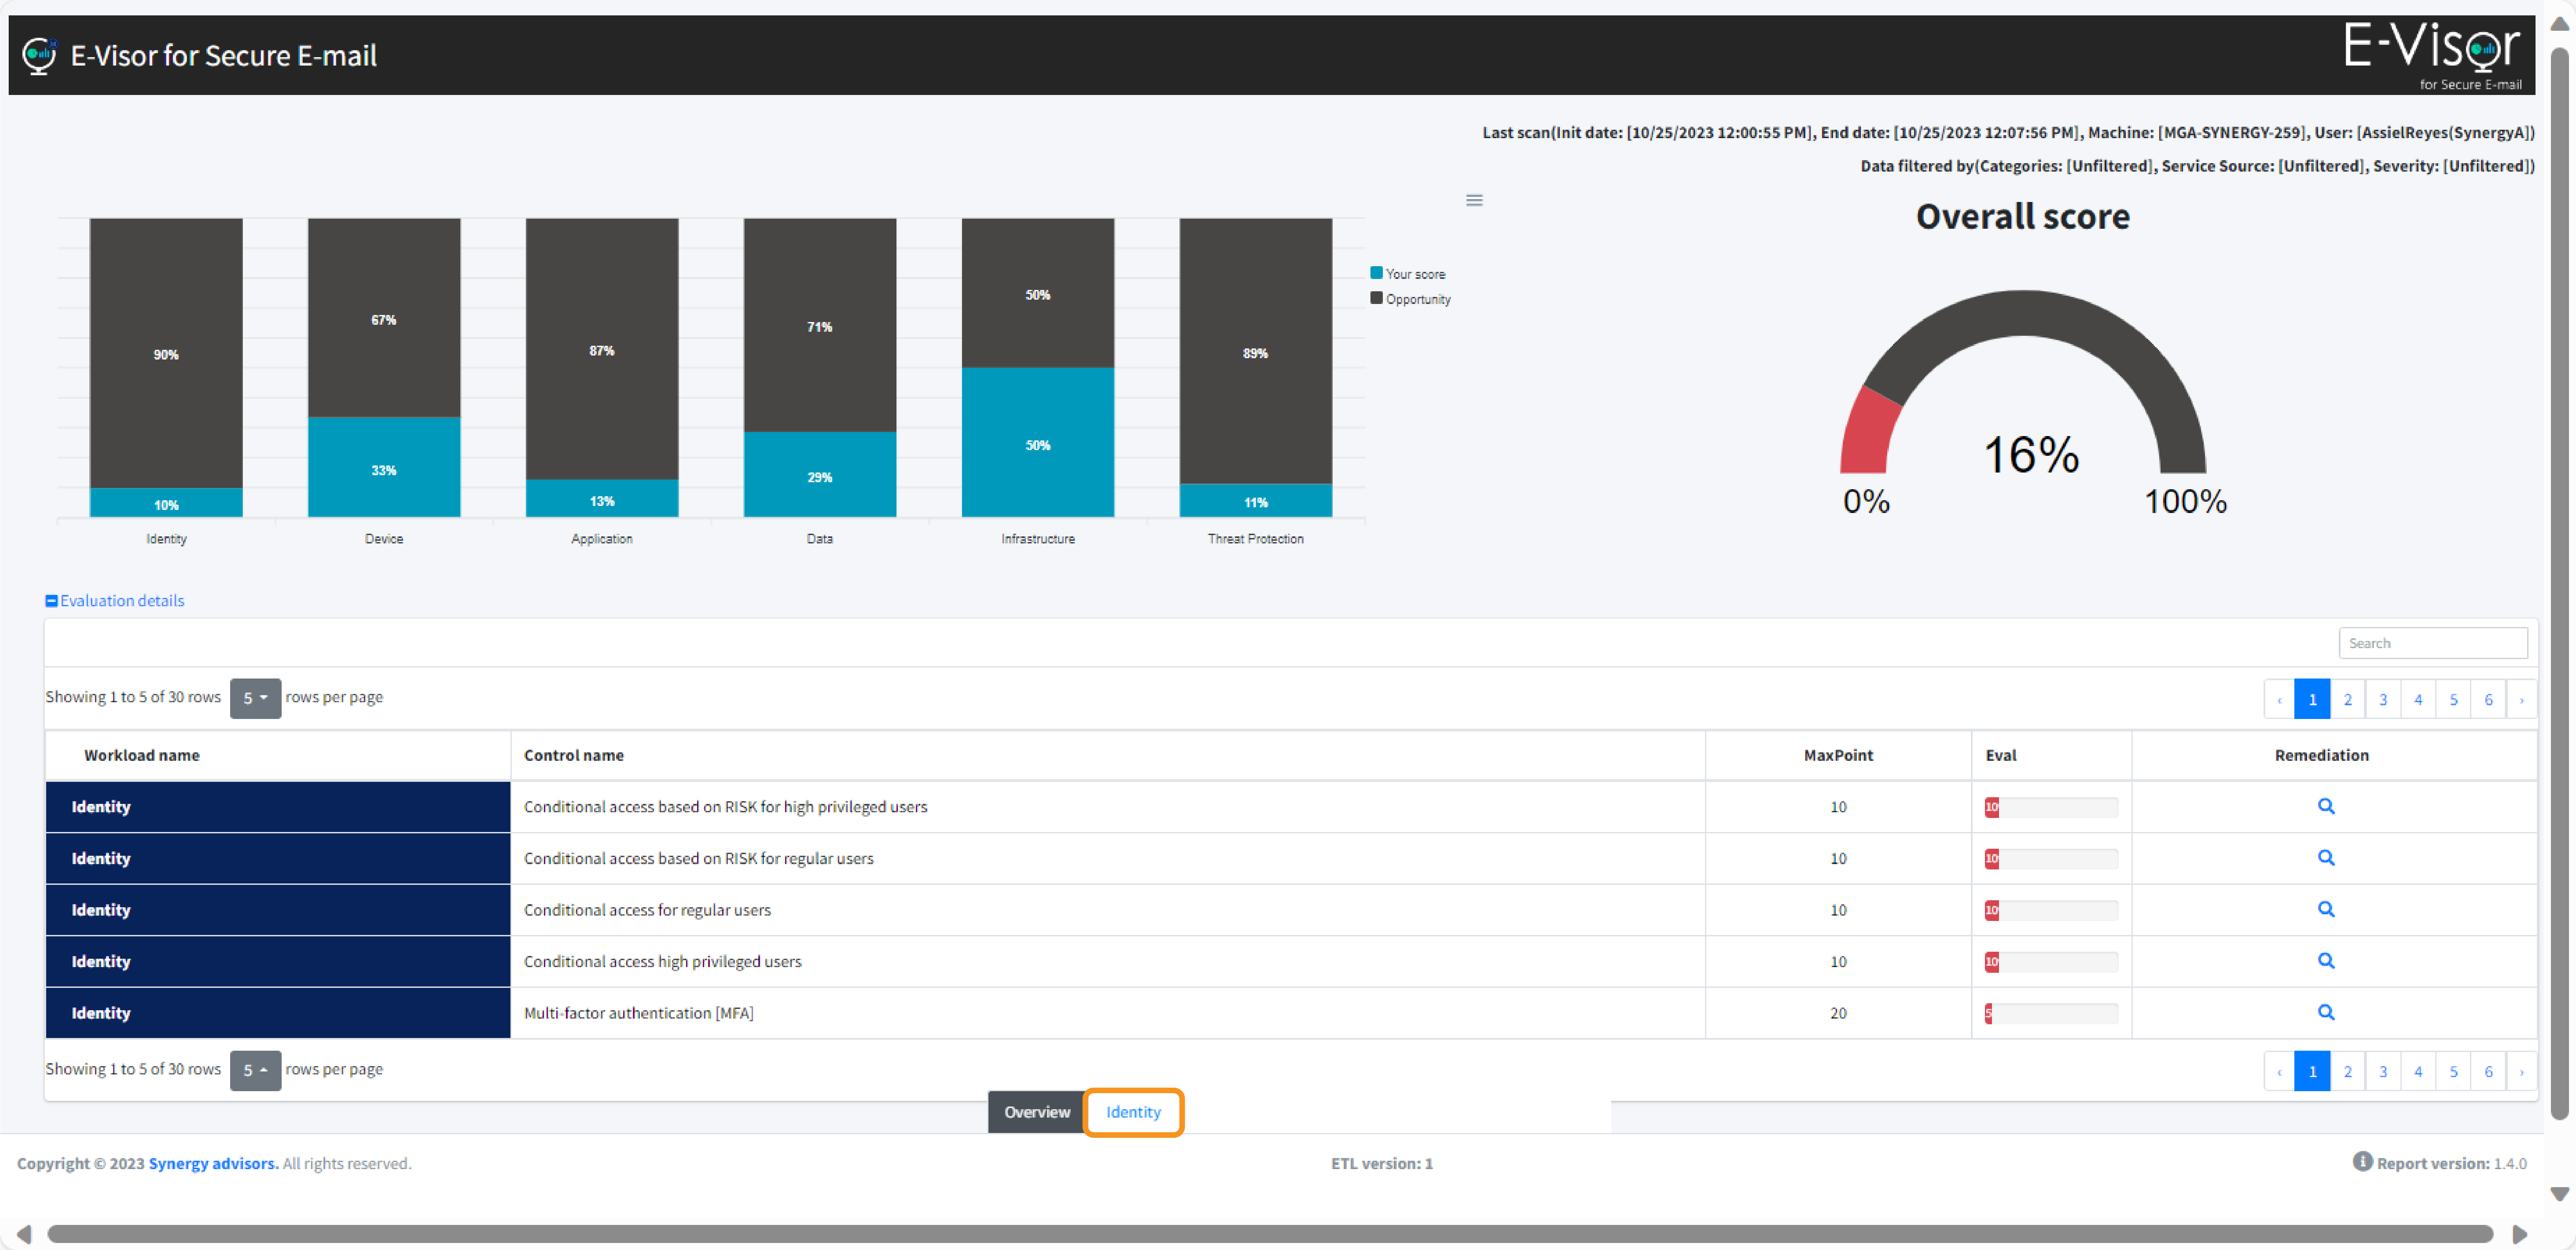
Task: Click the Device 33% teal score segment
Action: tap(384, 467)
